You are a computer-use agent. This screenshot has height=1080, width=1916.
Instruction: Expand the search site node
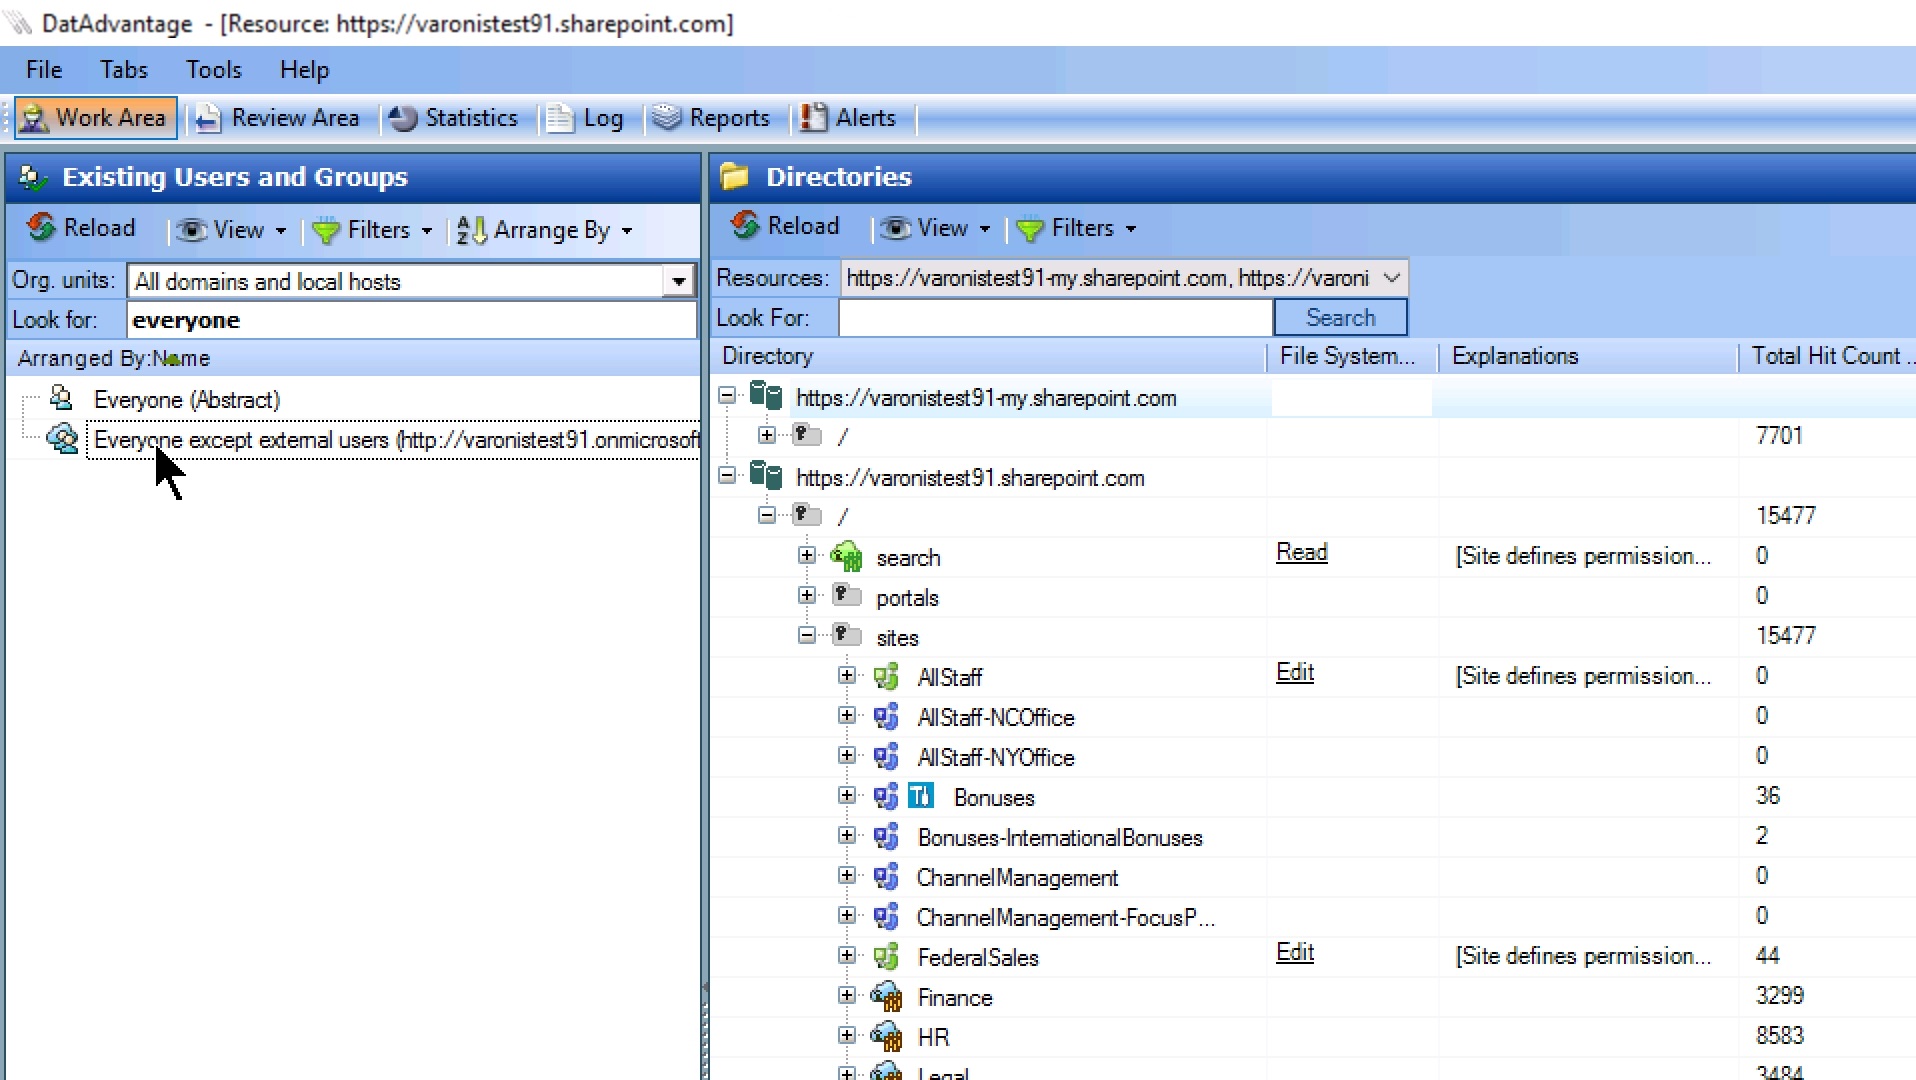tap(807, 555)
